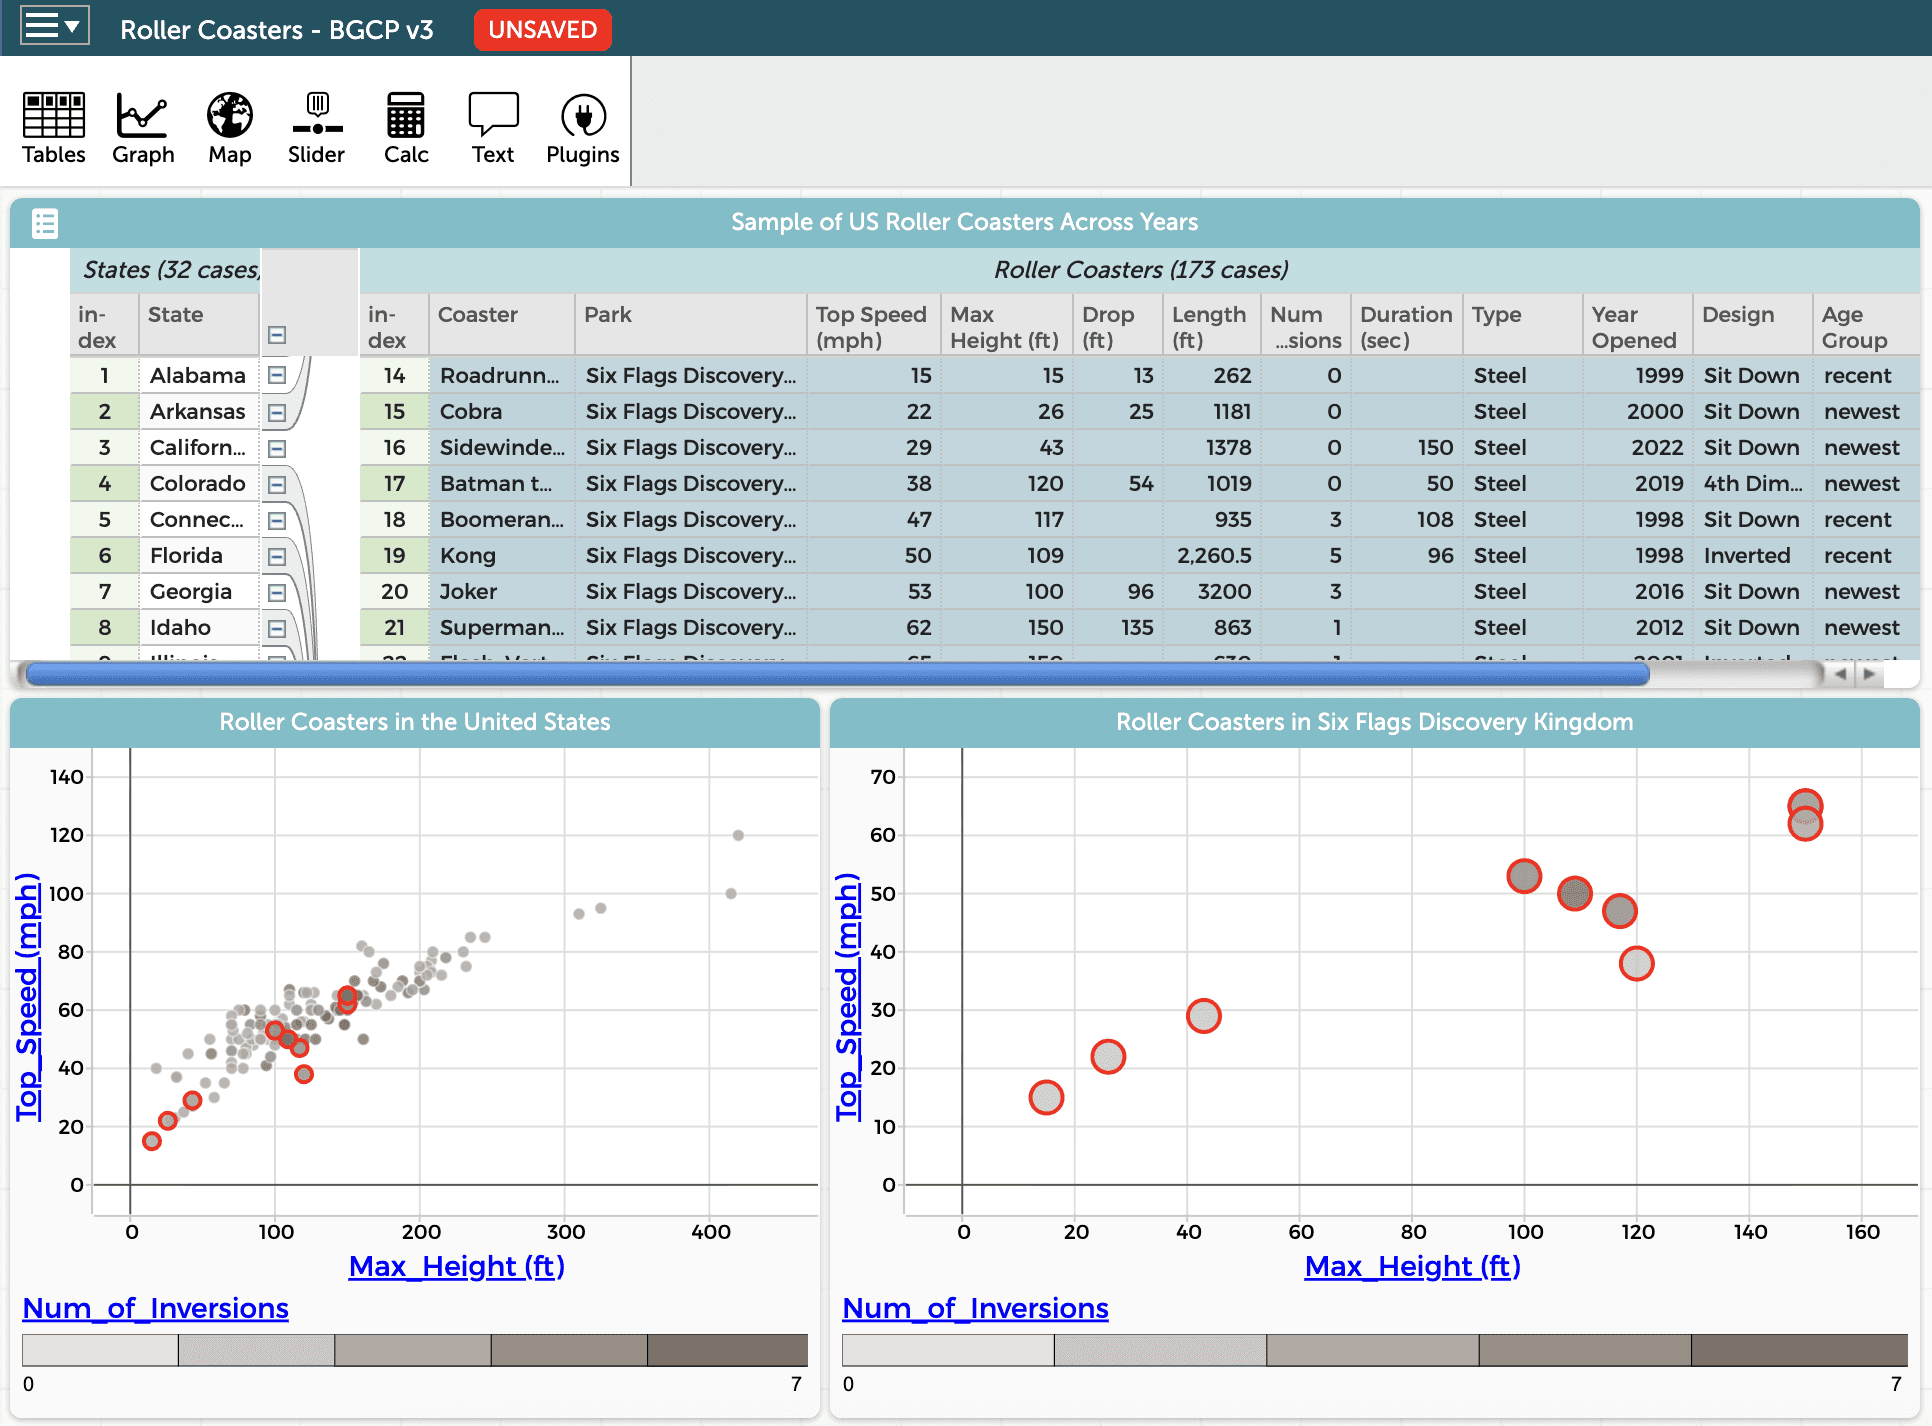Click Num_of_Inversions legend link on left graph
This screenshot has height=1426, width=1932.
pos(155,1308)
